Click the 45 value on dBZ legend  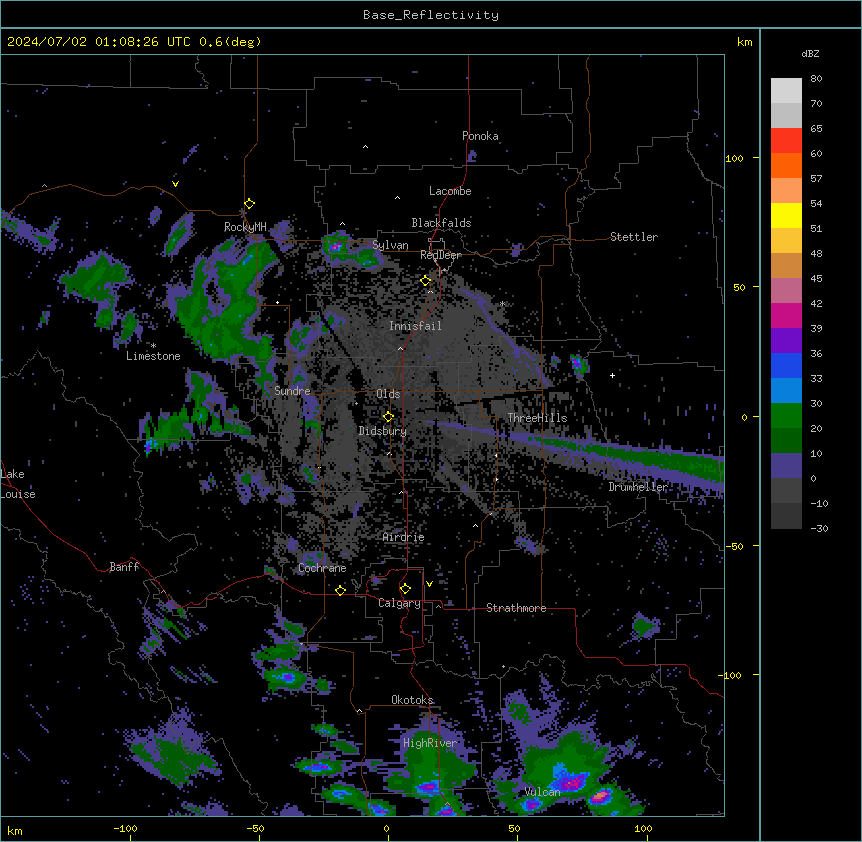pyautogui.click(x=816, y=279)
